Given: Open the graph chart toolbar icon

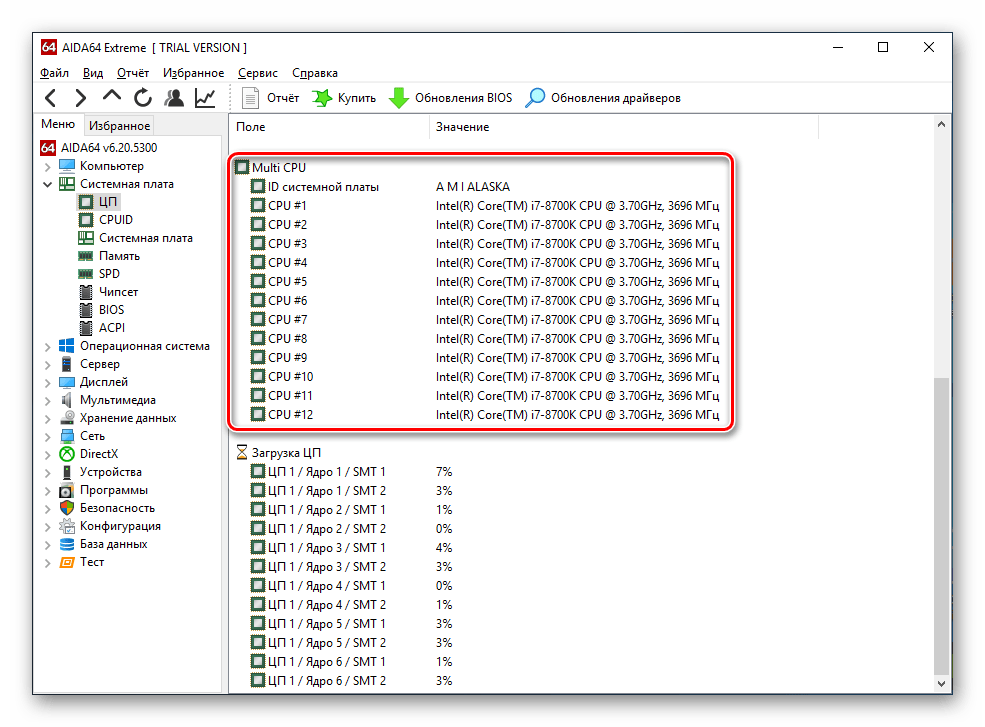Looking at the screenshot, I should tap(205, 98).
